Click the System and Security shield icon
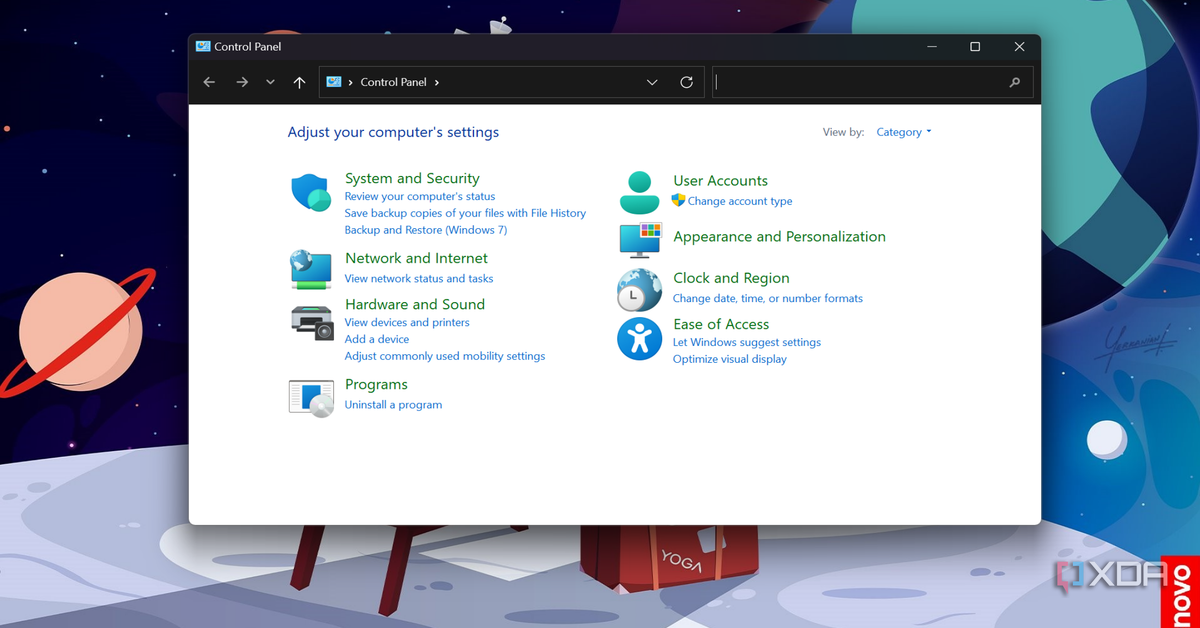This screenshot has width=1200, height=628. pos(311,192)
